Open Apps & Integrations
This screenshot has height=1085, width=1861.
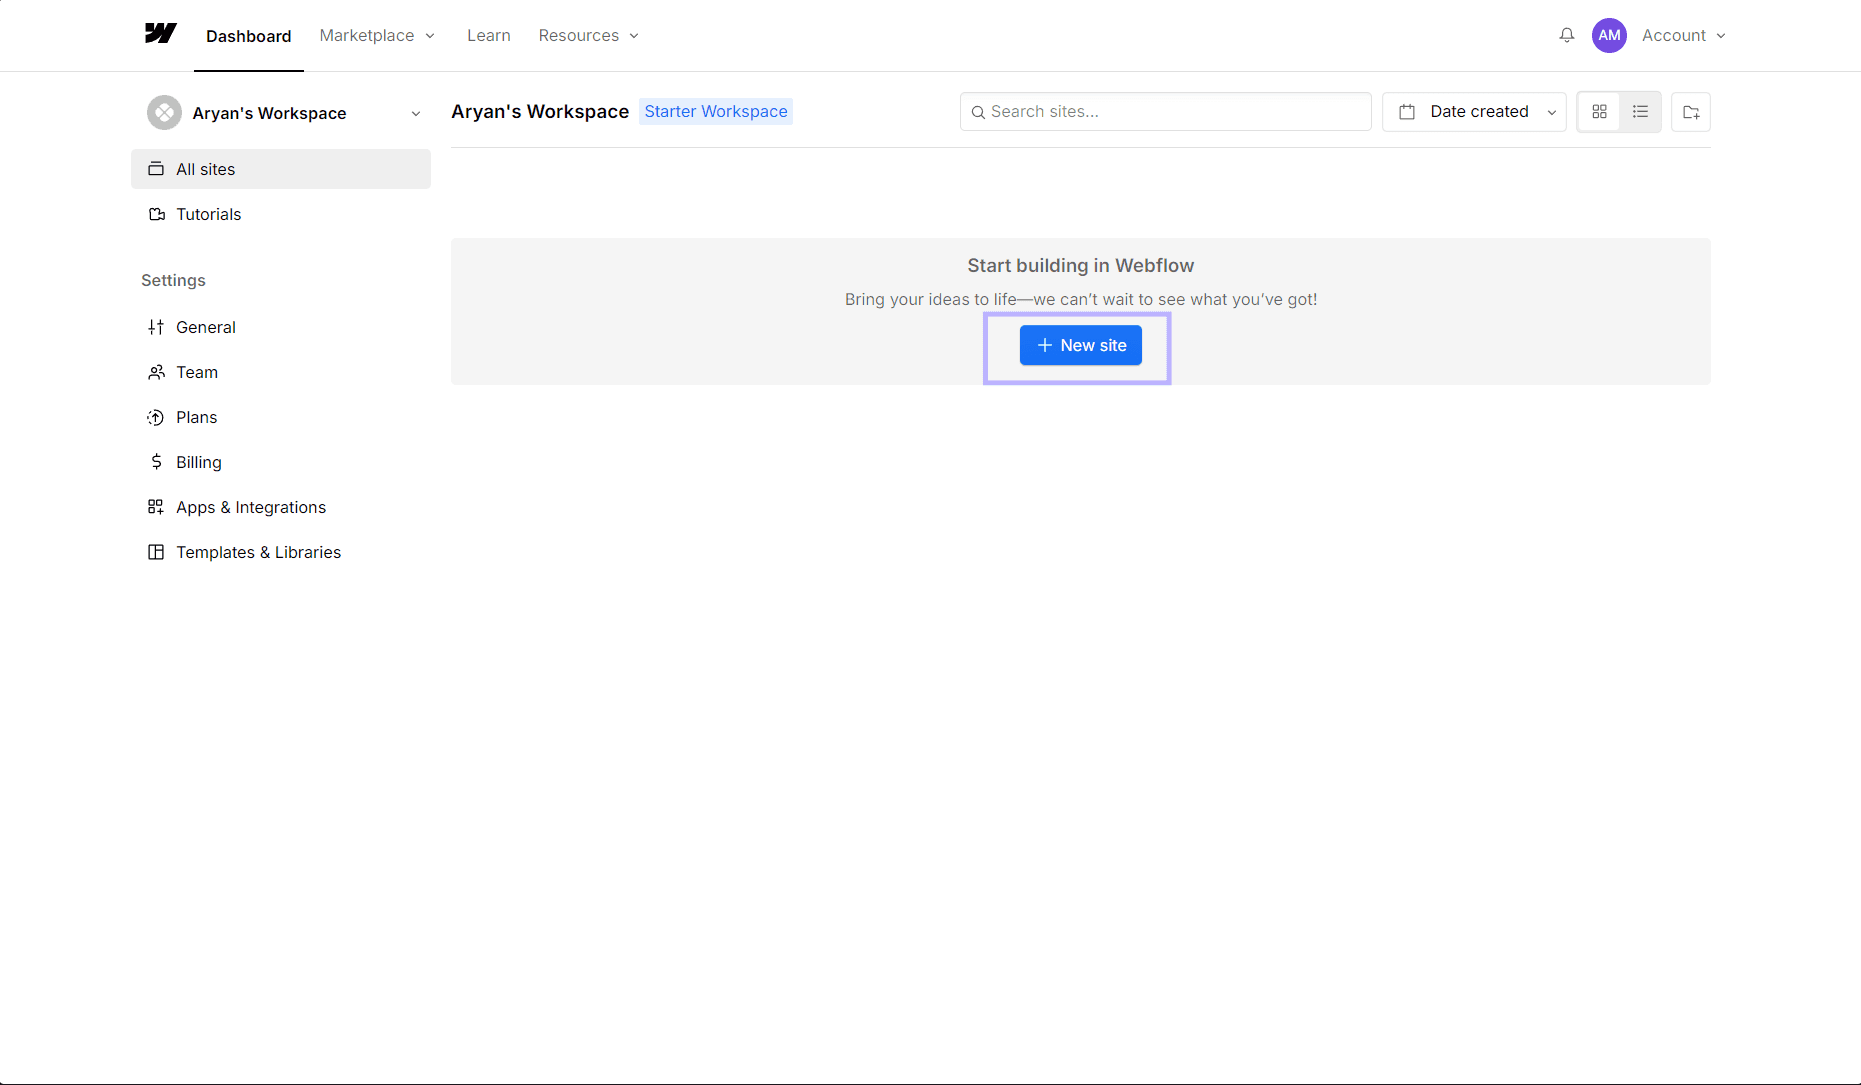(281, 507)
